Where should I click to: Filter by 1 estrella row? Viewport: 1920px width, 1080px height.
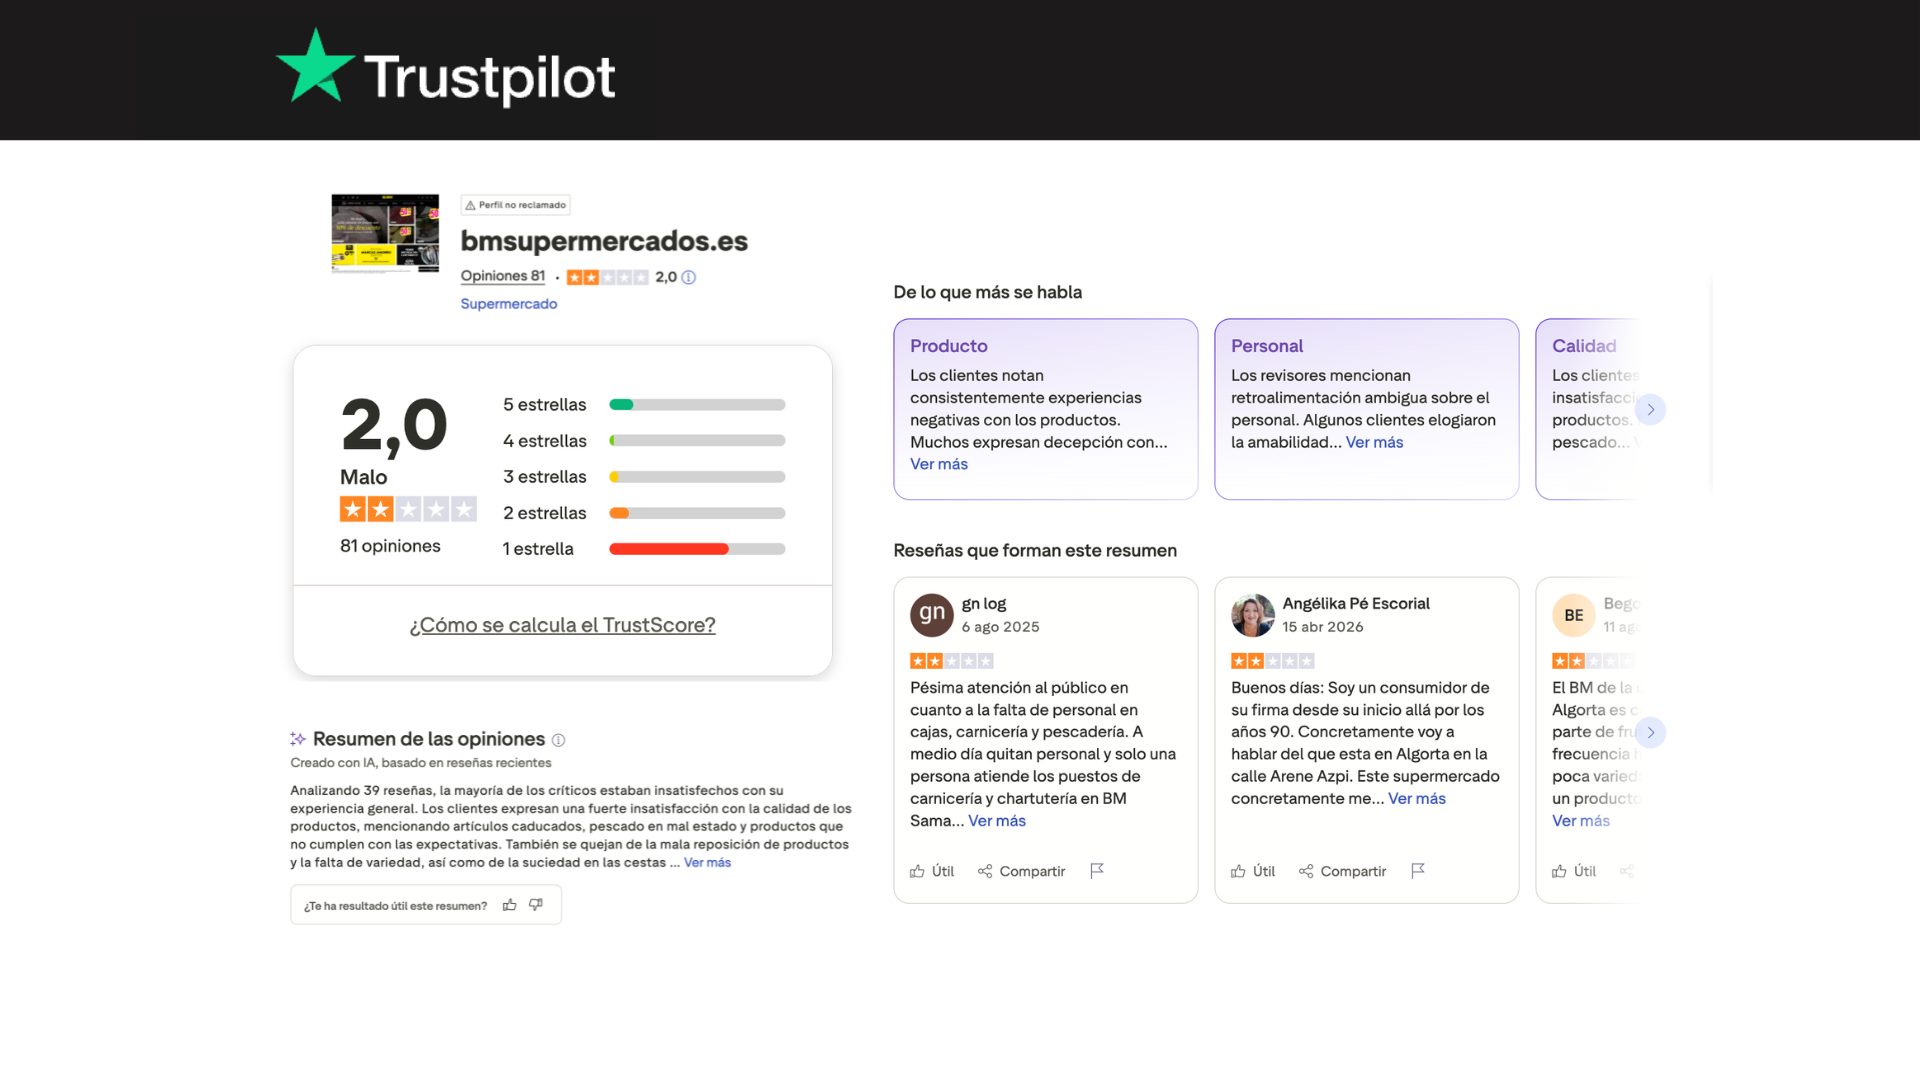pyautogui.click(x=644, y=549)
